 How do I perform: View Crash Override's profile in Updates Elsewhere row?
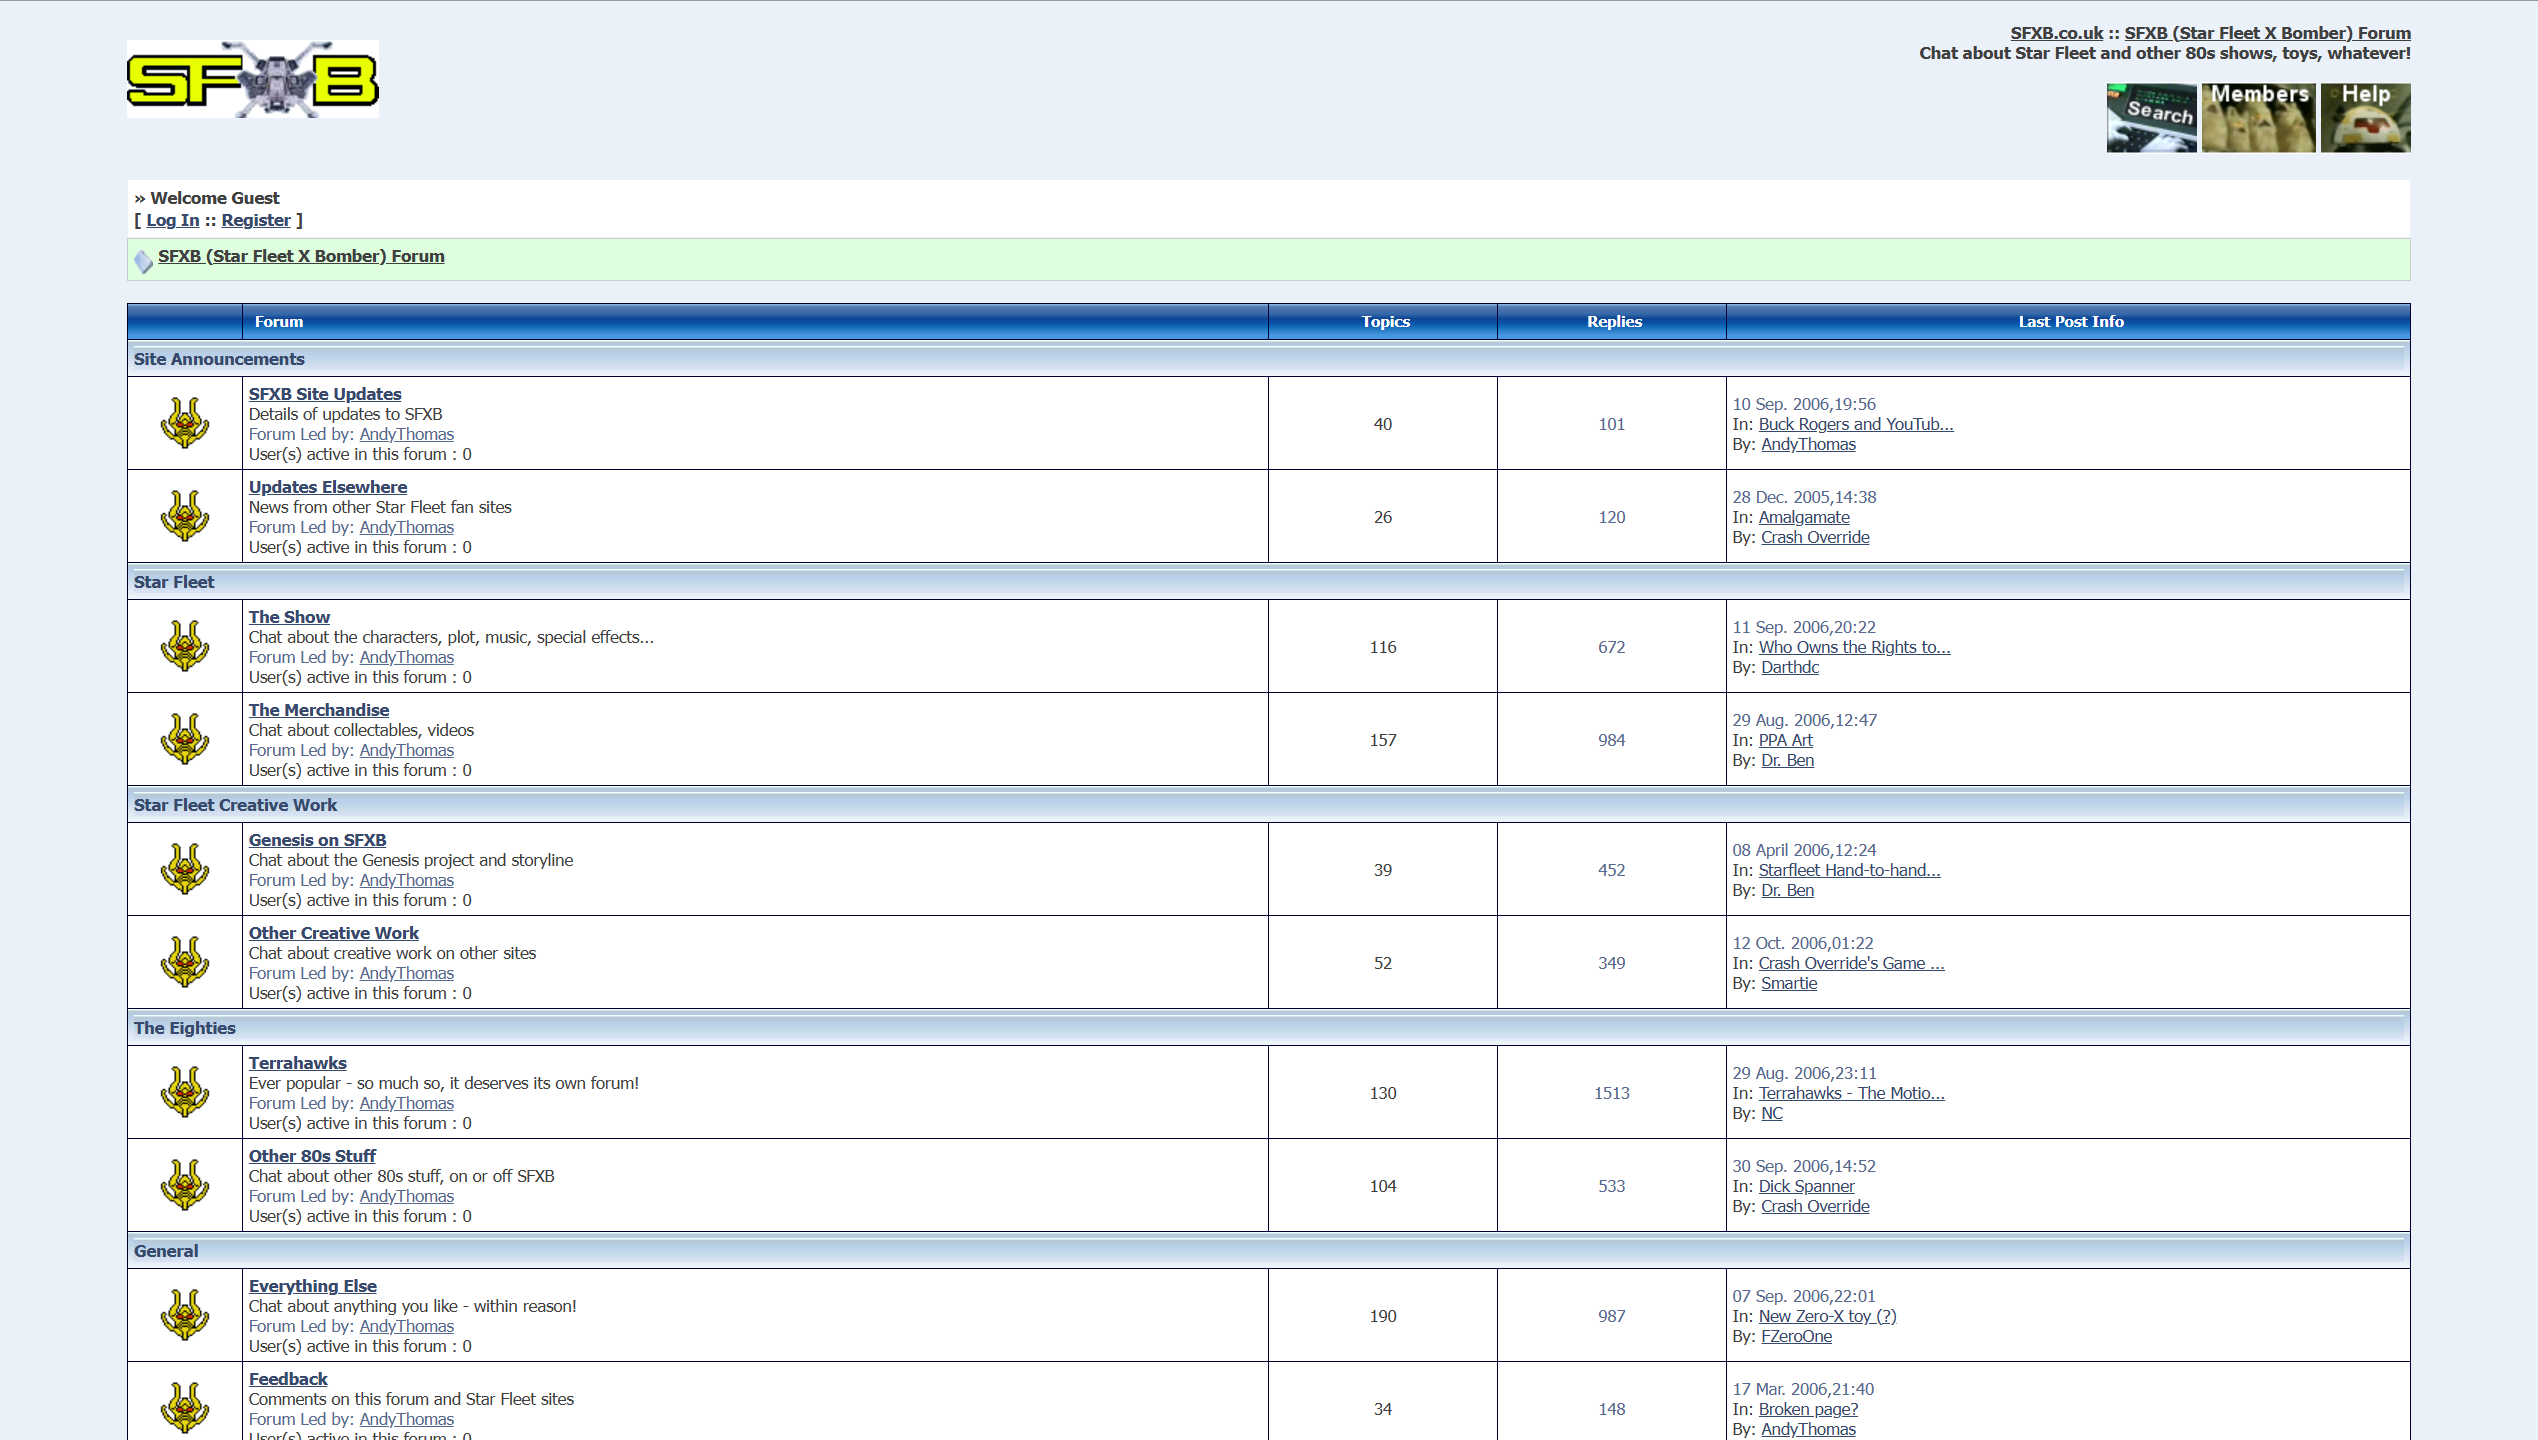(x=1815, y=537)
